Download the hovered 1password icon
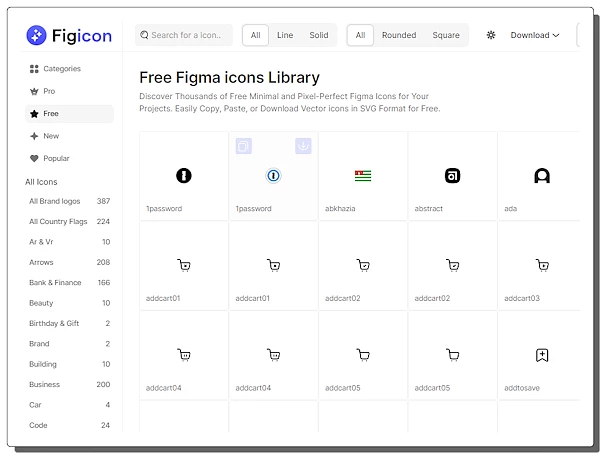Image resolution: width=600 pixels, height=453 pixels. (303, 146)
